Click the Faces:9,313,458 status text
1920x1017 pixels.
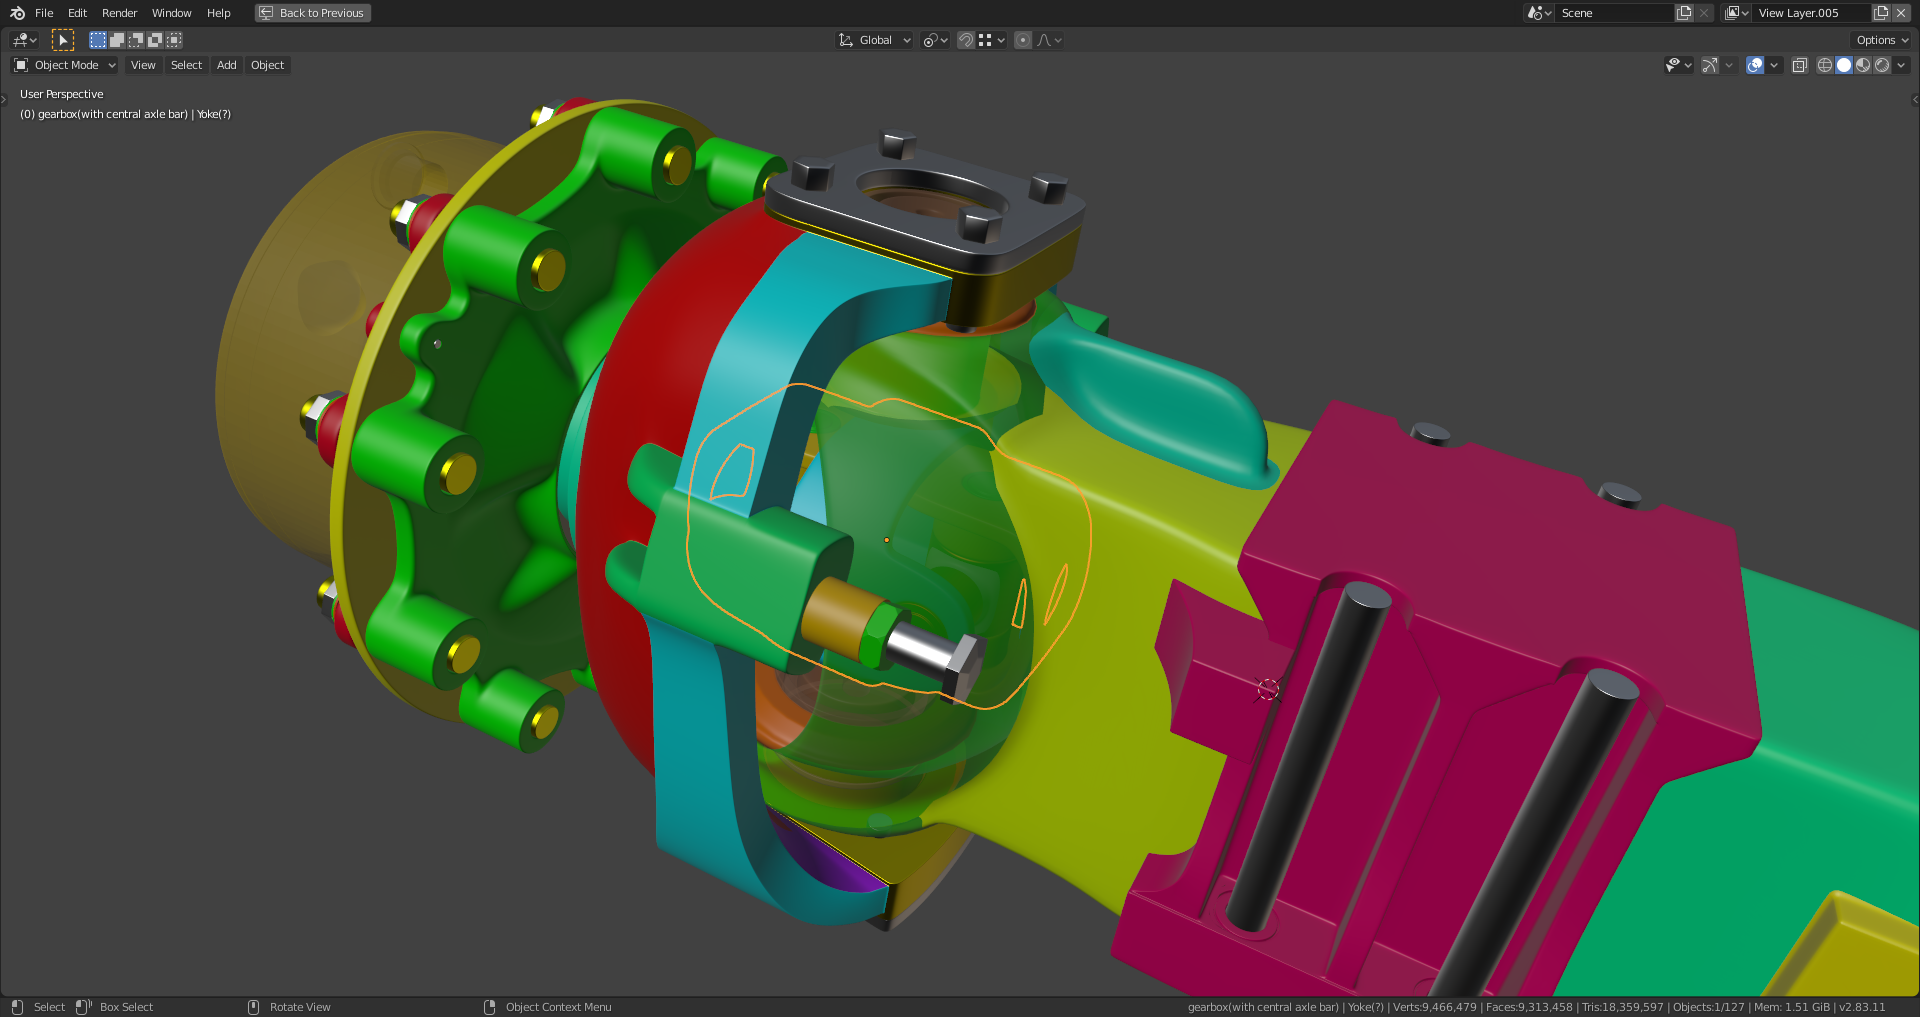pos(1529,1007)
